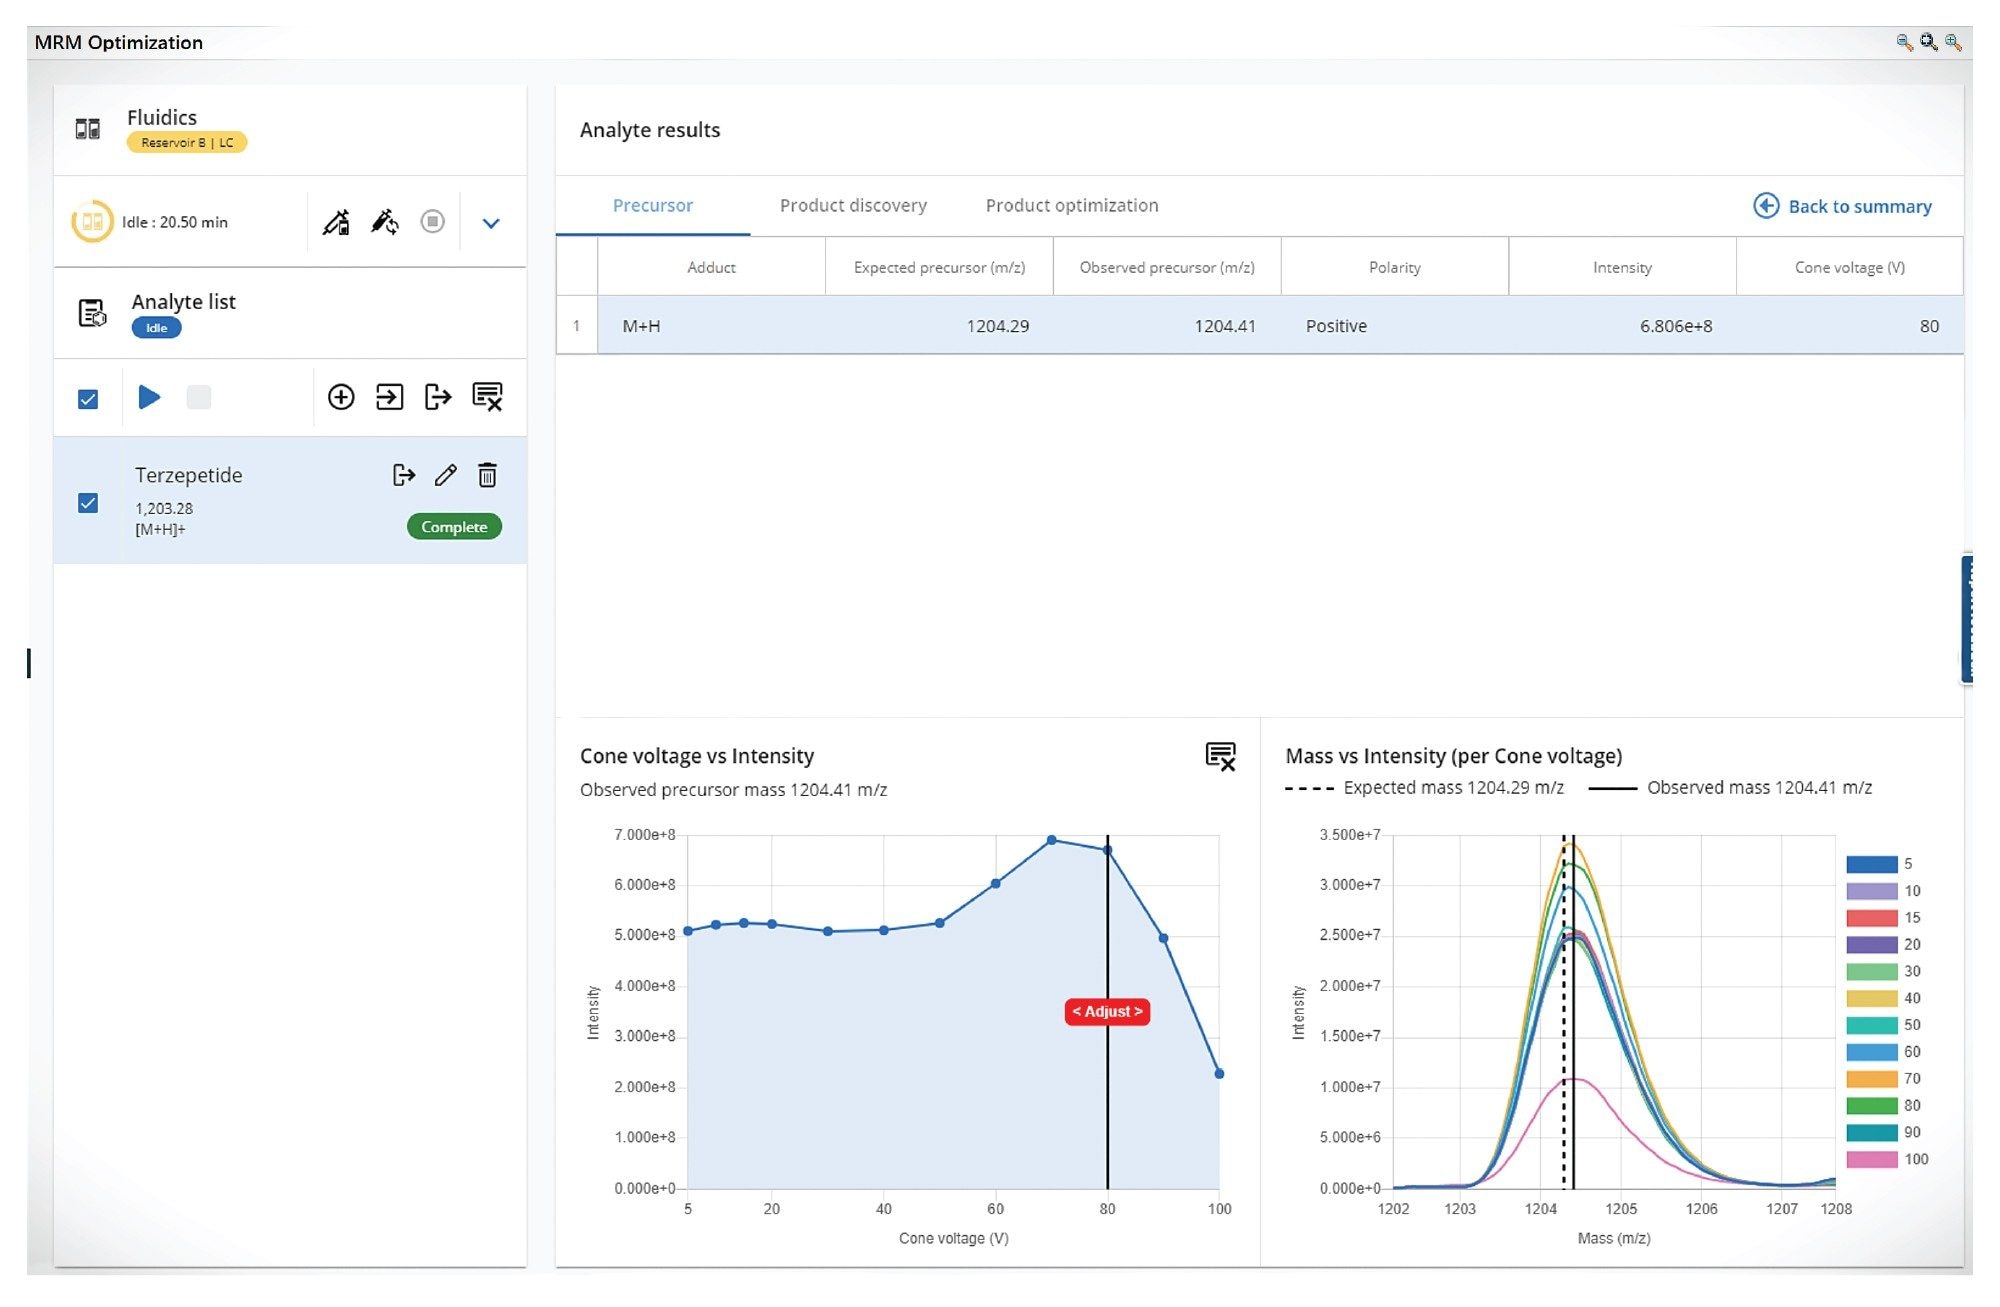
Task: Switch to the Product discovery tab
Action: click(852, 205)
